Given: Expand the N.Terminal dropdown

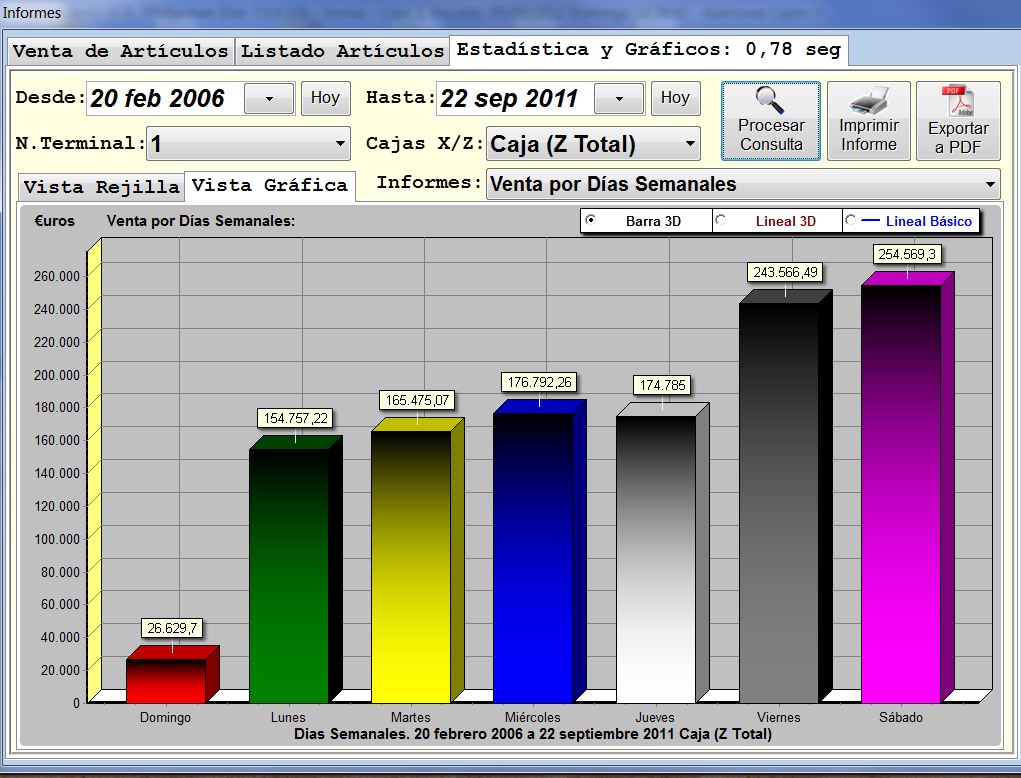Looking at the screenshot, I should (340, 144).
